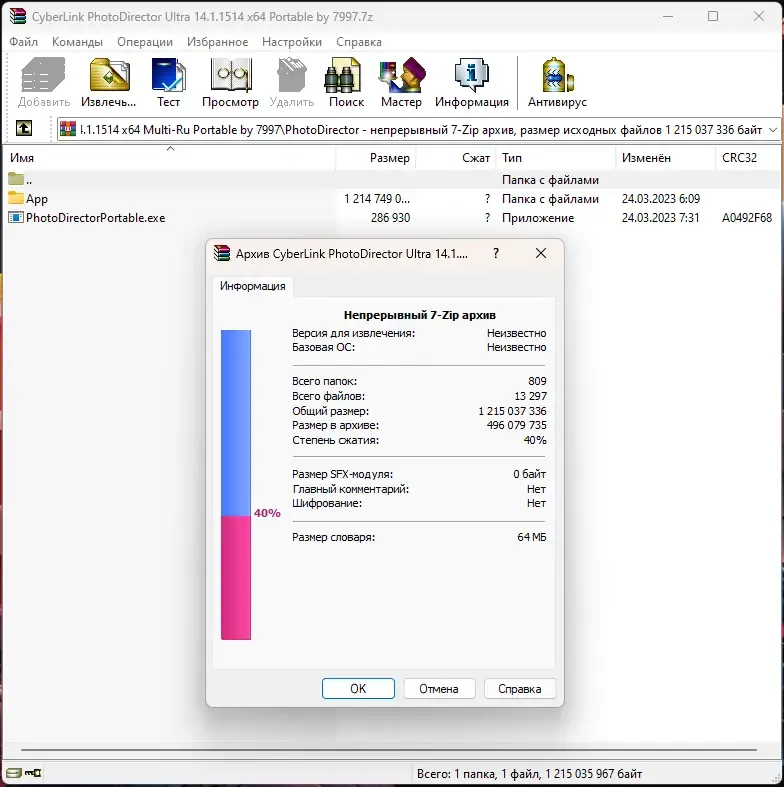The width and height of the screenshot is (784, 787).
Task: Click the Общий размер value 1 215 037 336
Action: [512, 411]
